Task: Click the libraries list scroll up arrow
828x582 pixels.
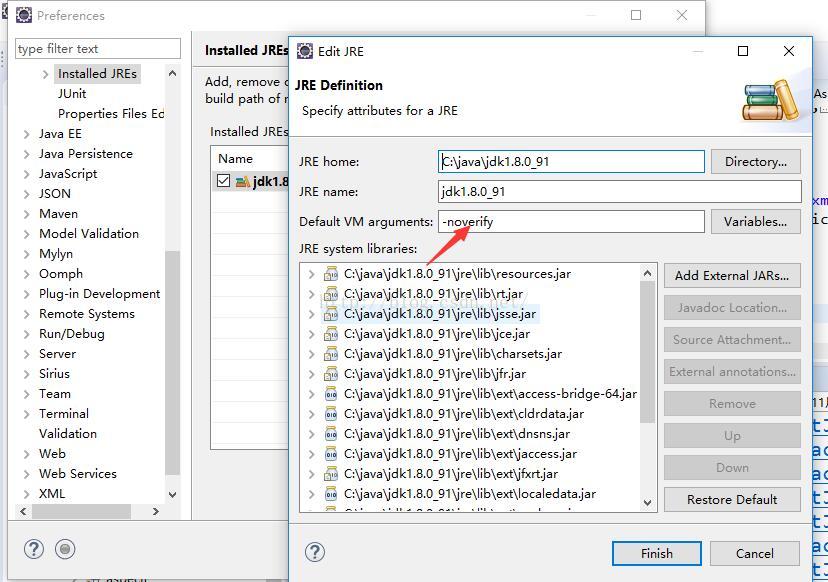Action: tap(647, 273)
